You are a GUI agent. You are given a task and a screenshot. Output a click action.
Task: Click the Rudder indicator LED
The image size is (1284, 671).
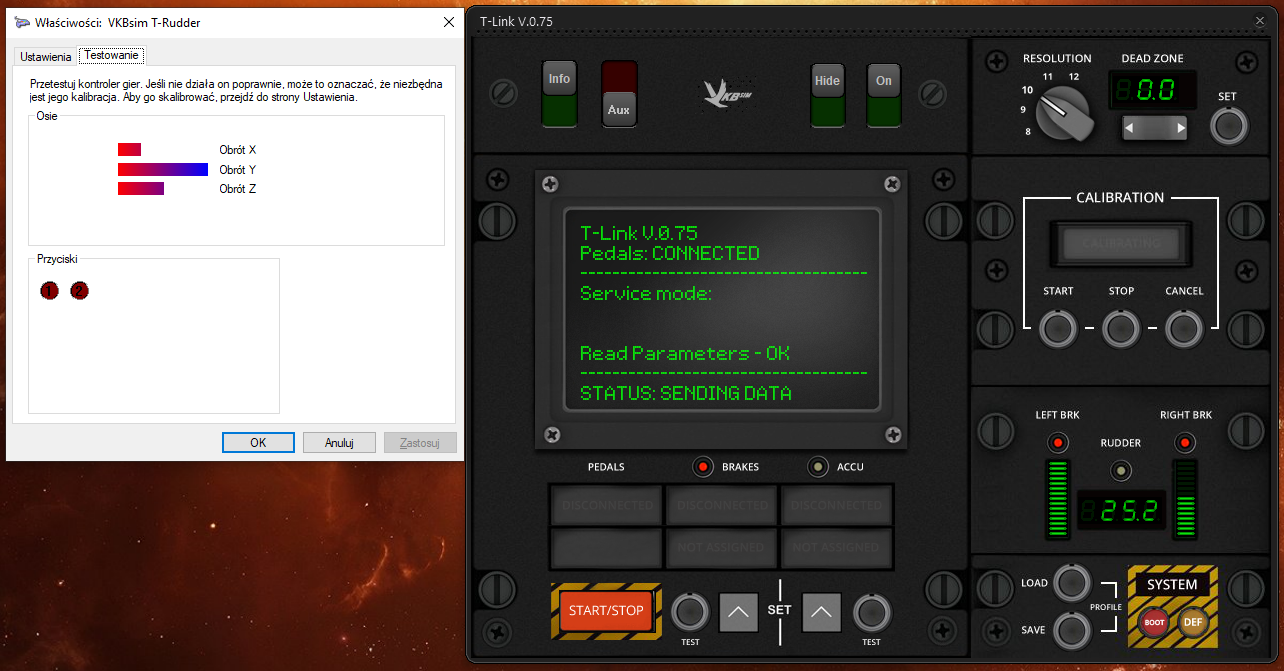1121,471
